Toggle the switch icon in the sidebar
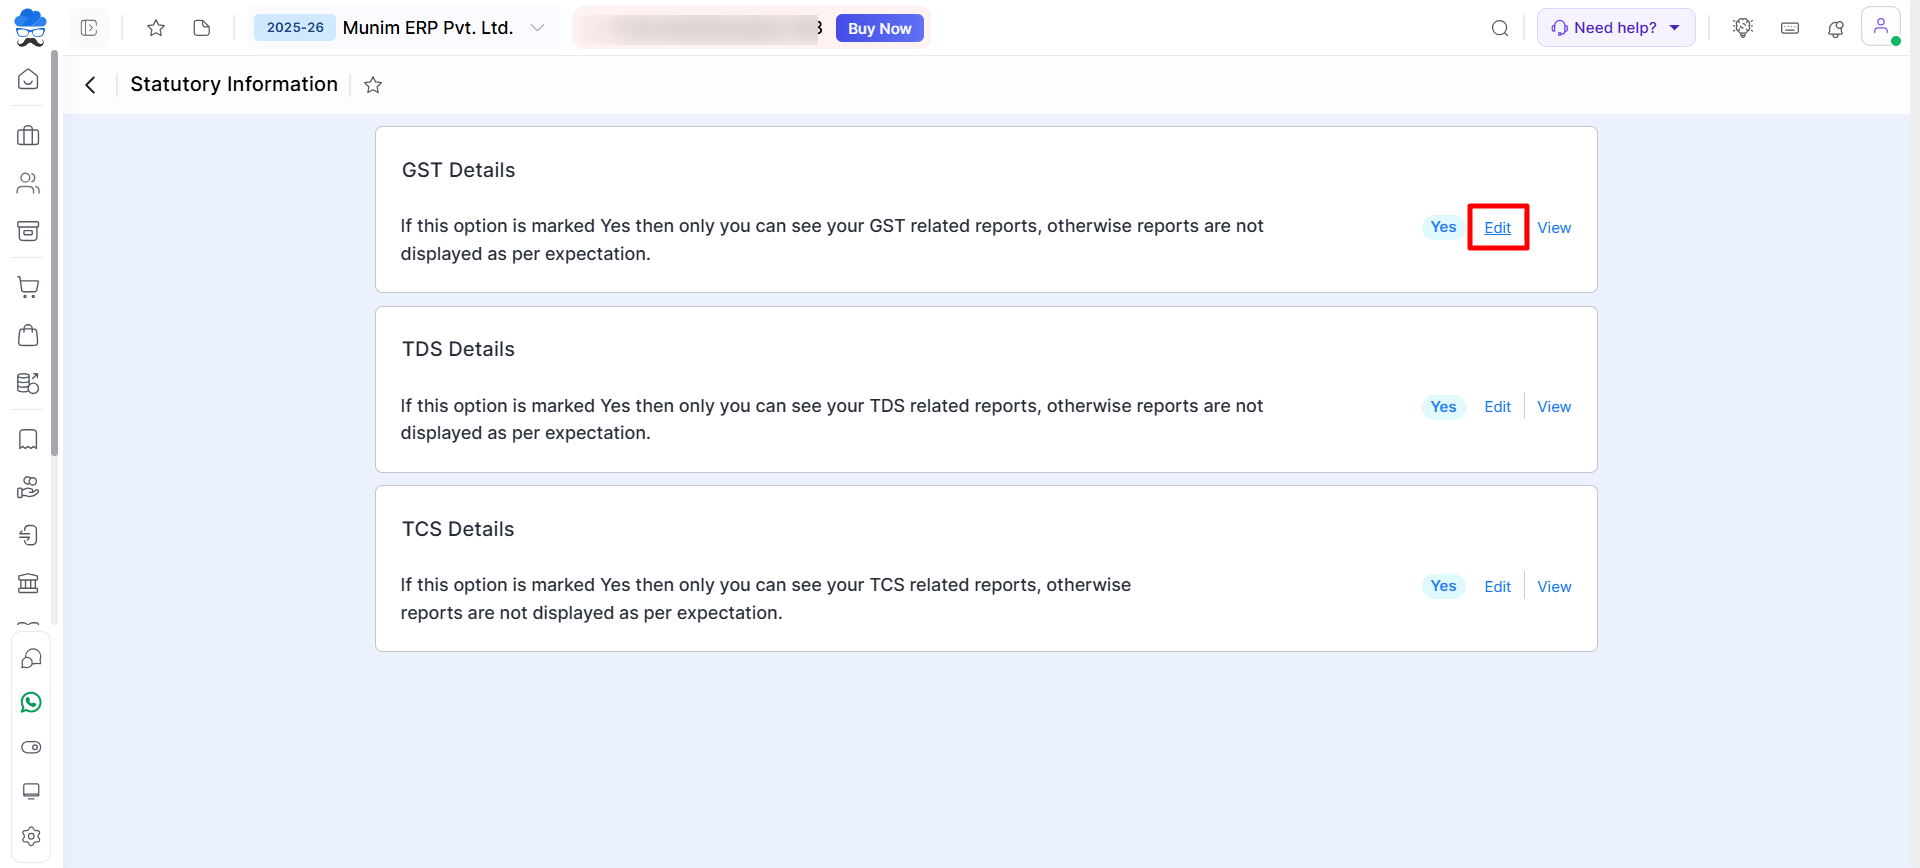Image resolution: width=1920 pixels, height=868 pixels. (x=31, y=748)
